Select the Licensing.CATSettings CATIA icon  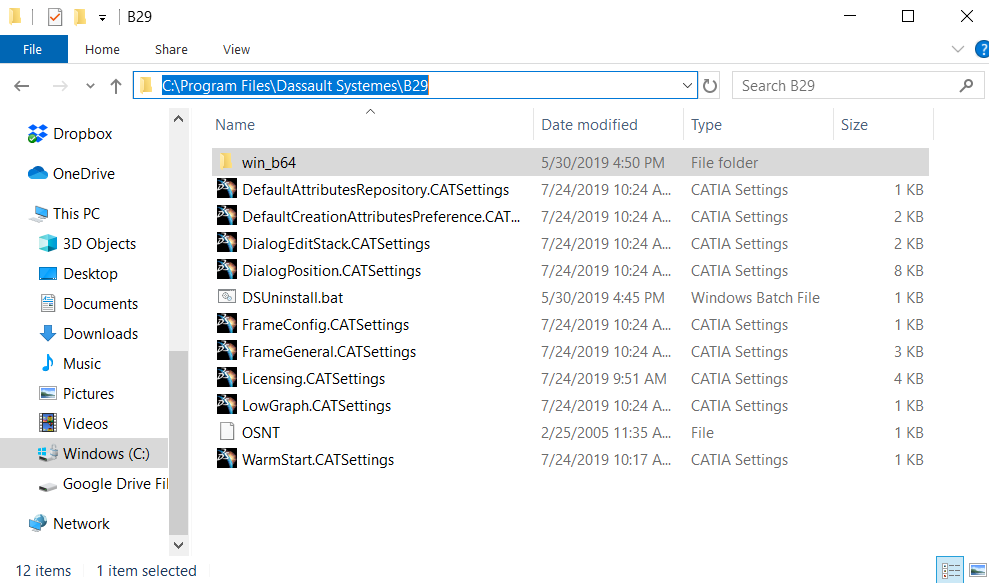pyautogui.click(x=226, y=377)
